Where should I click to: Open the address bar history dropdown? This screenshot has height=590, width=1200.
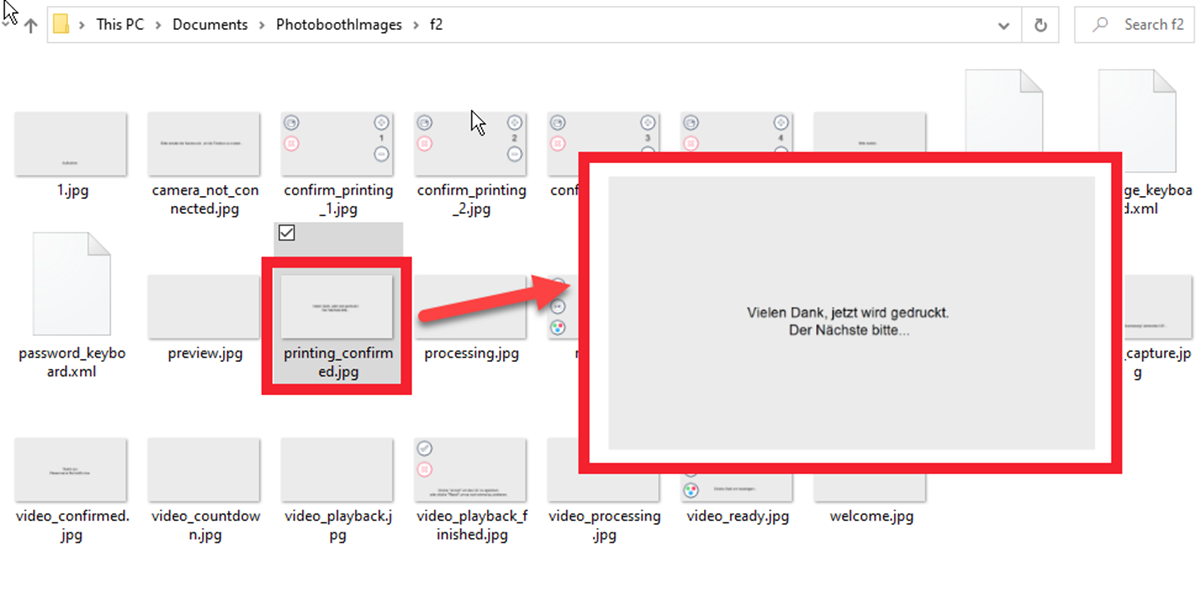coord(1004,25)
